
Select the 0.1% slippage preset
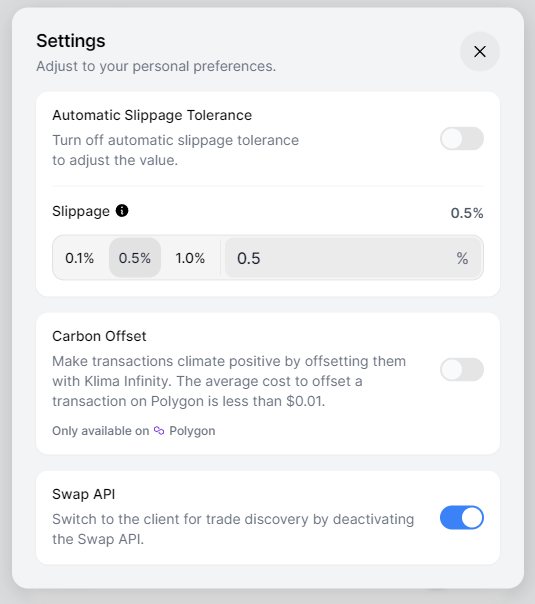[79, 258]
